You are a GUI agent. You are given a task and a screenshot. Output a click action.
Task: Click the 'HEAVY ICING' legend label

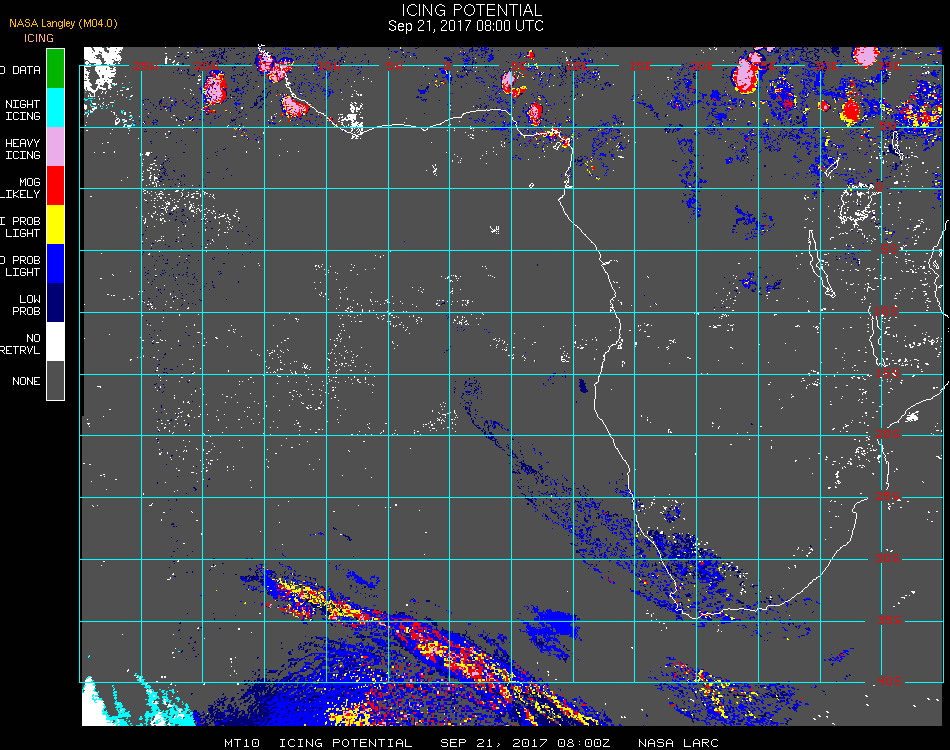22,149
